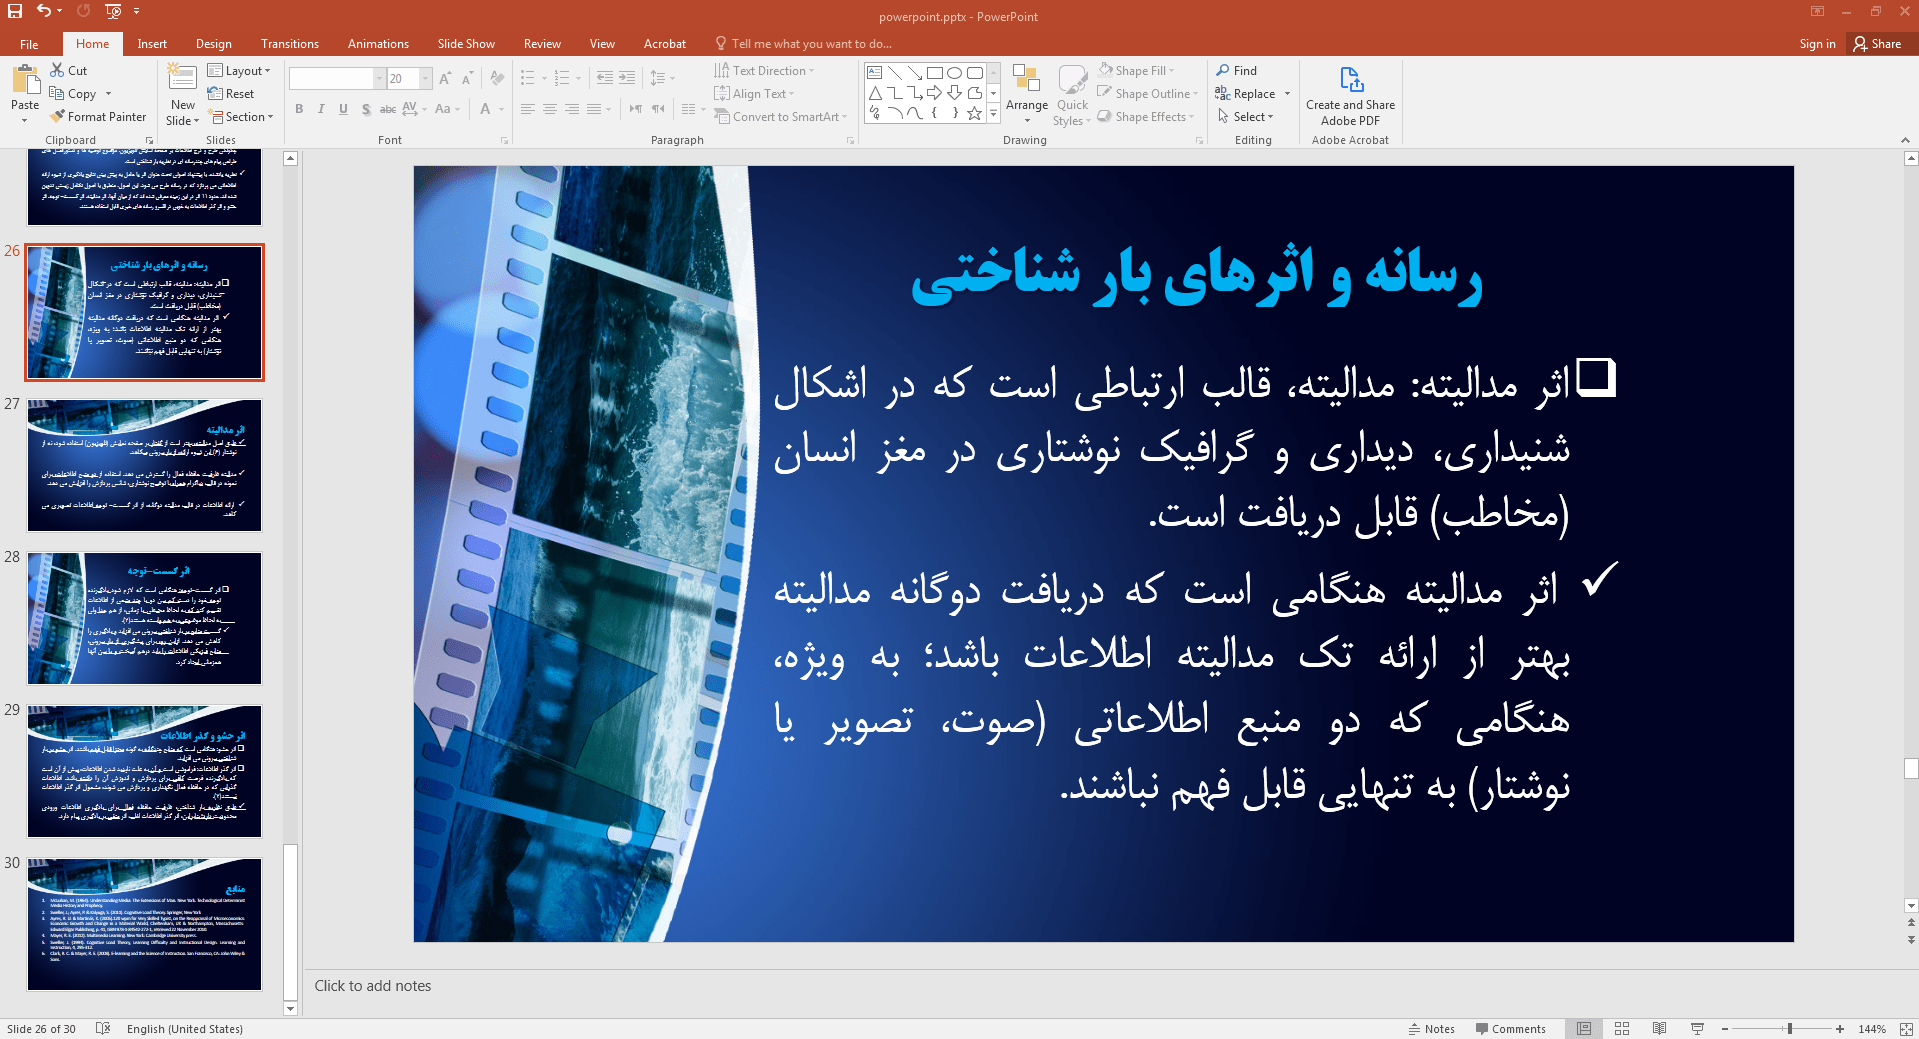
Task: Decrease font size with the smaller A icon
Action: [x=467, y=78]
